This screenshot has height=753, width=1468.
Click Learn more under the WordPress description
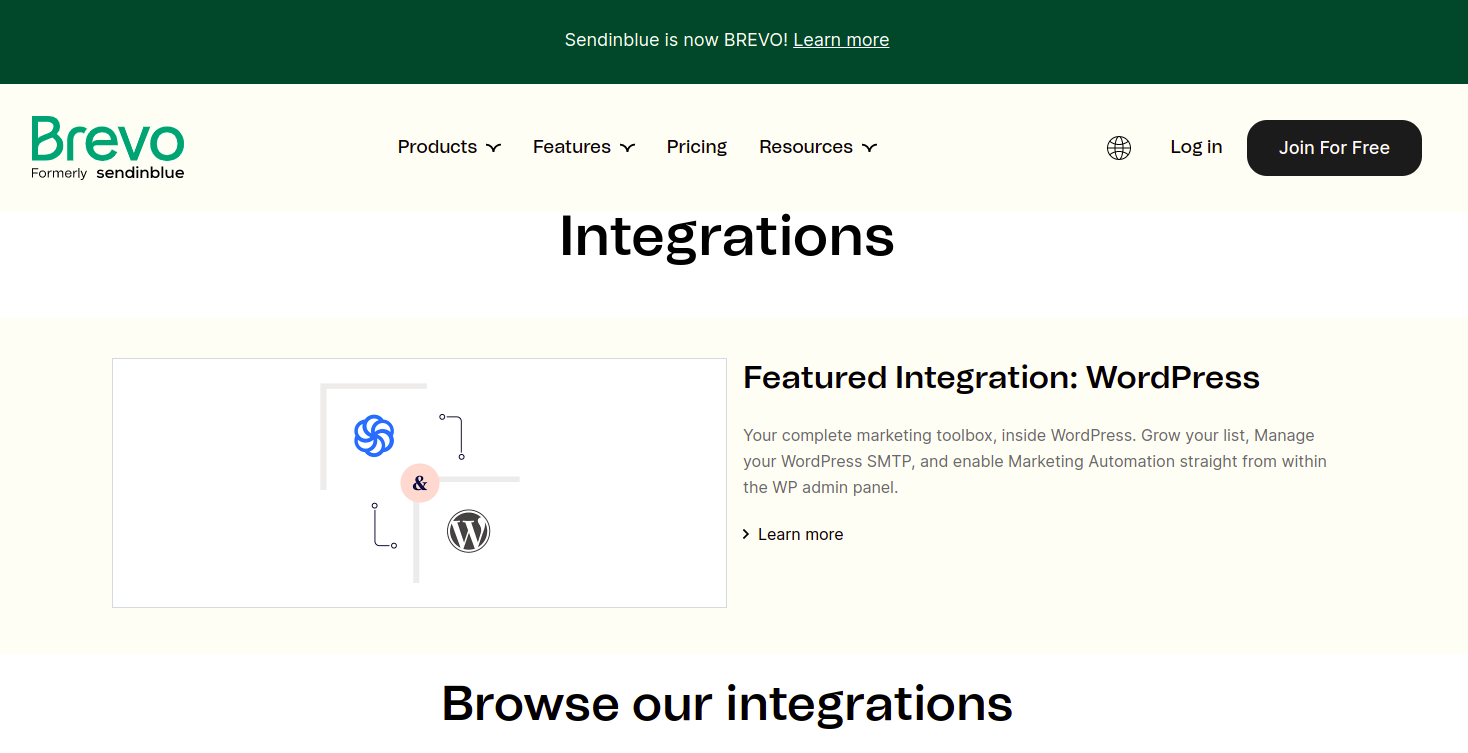(800, 534)
